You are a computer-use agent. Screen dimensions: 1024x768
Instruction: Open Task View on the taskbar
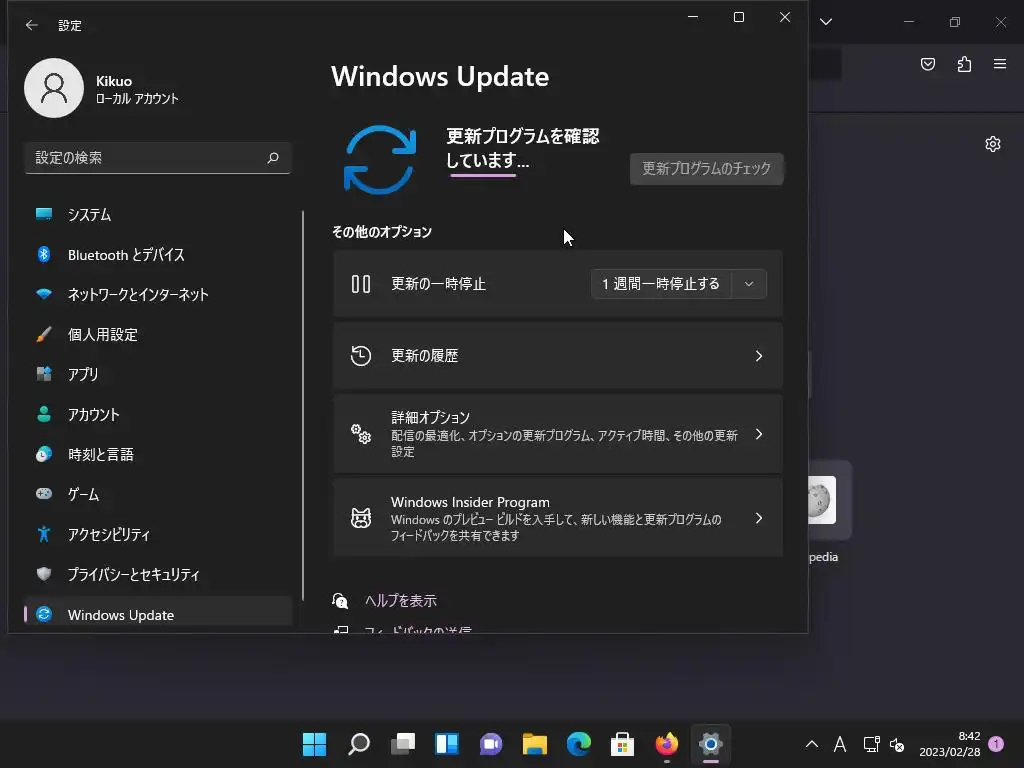pyautogui.click(x=403, y=744)
